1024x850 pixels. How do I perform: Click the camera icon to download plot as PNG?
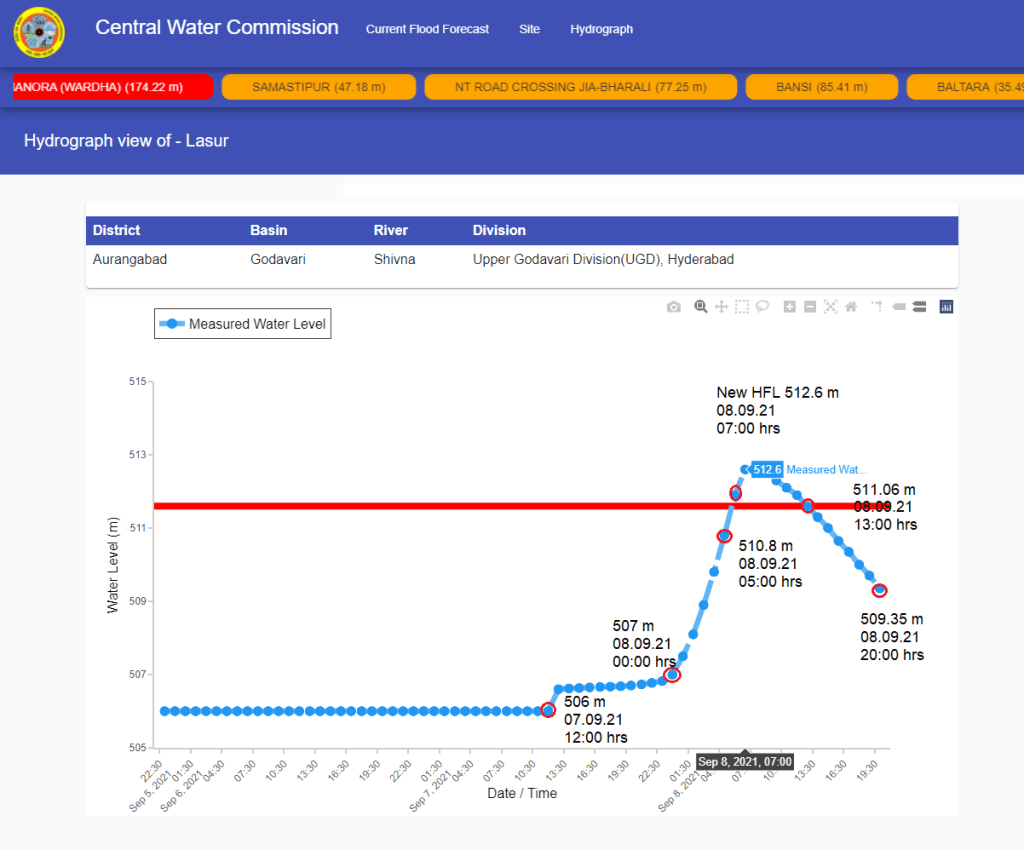pos(674,307)
